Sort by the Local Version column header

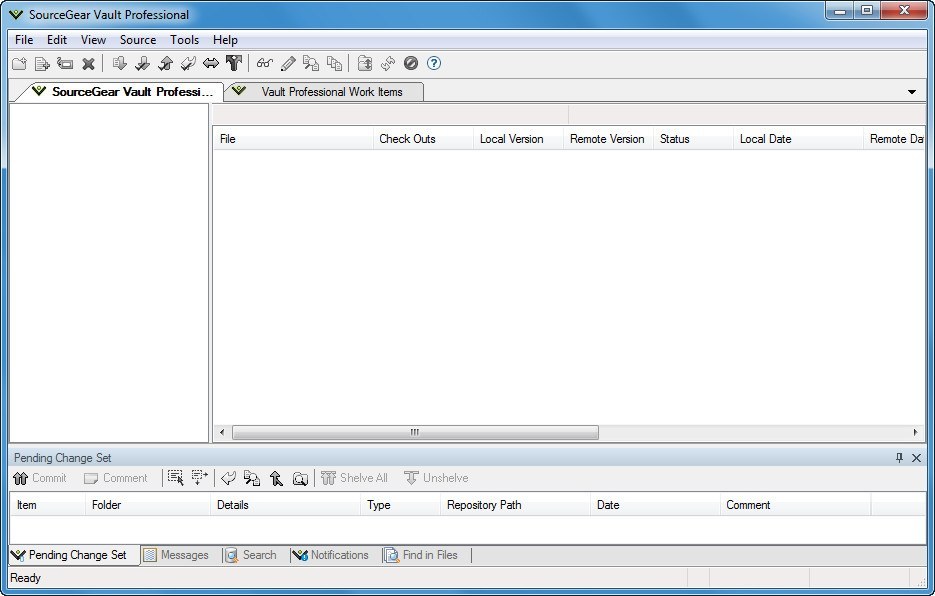tap(518, 139)
